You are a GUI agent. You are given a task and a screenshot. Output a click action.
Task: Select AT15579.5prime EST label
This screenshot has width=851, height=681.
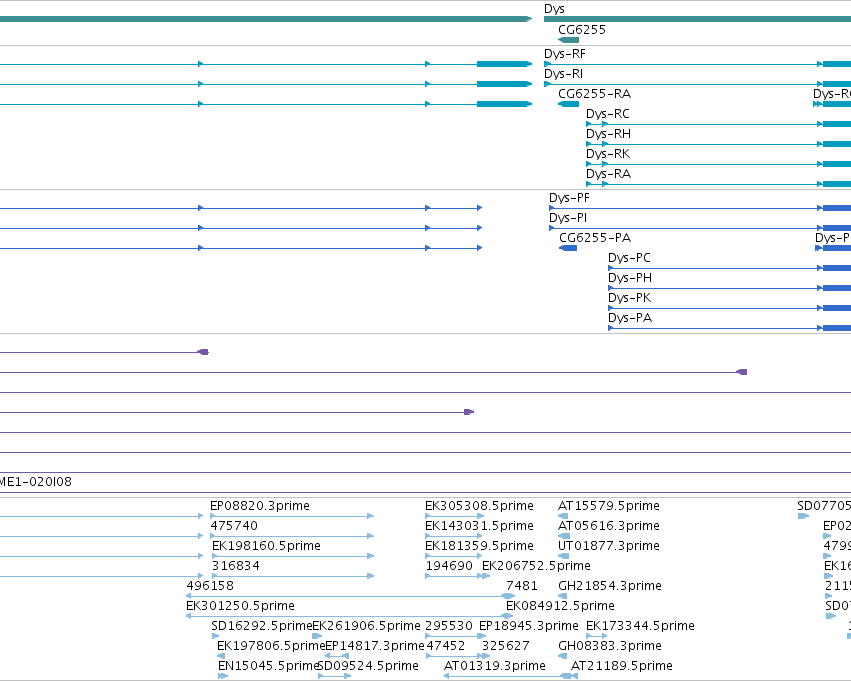click(x=609, y=506)
